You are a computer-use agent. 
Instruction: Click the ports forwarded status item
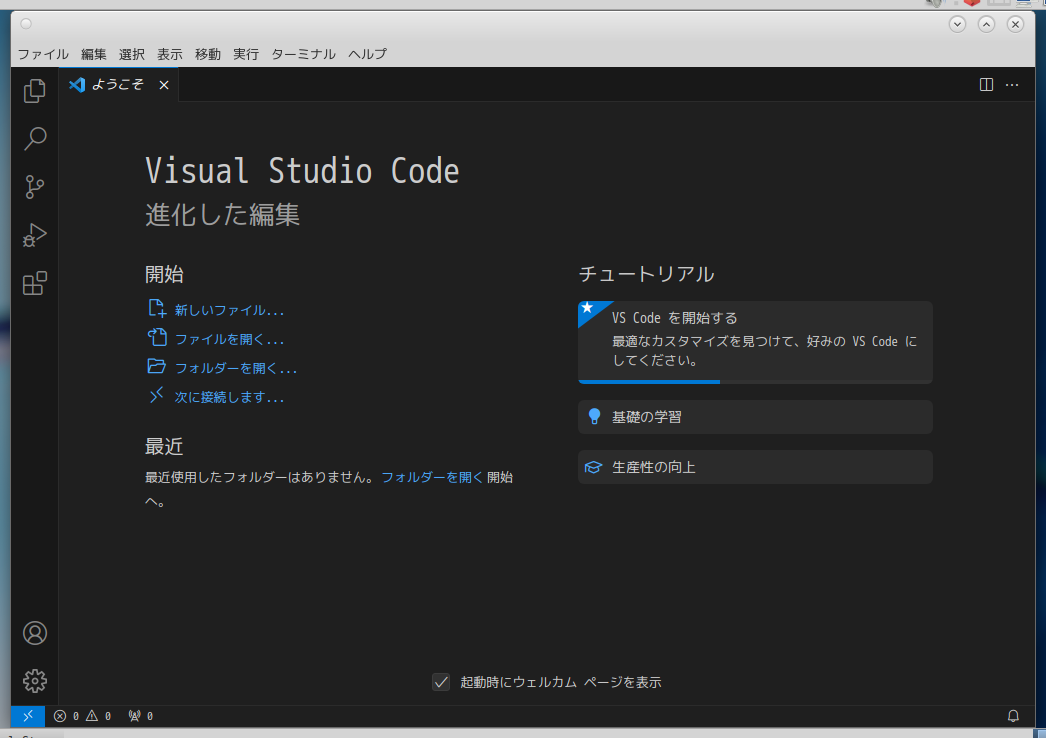coord(141,716)
